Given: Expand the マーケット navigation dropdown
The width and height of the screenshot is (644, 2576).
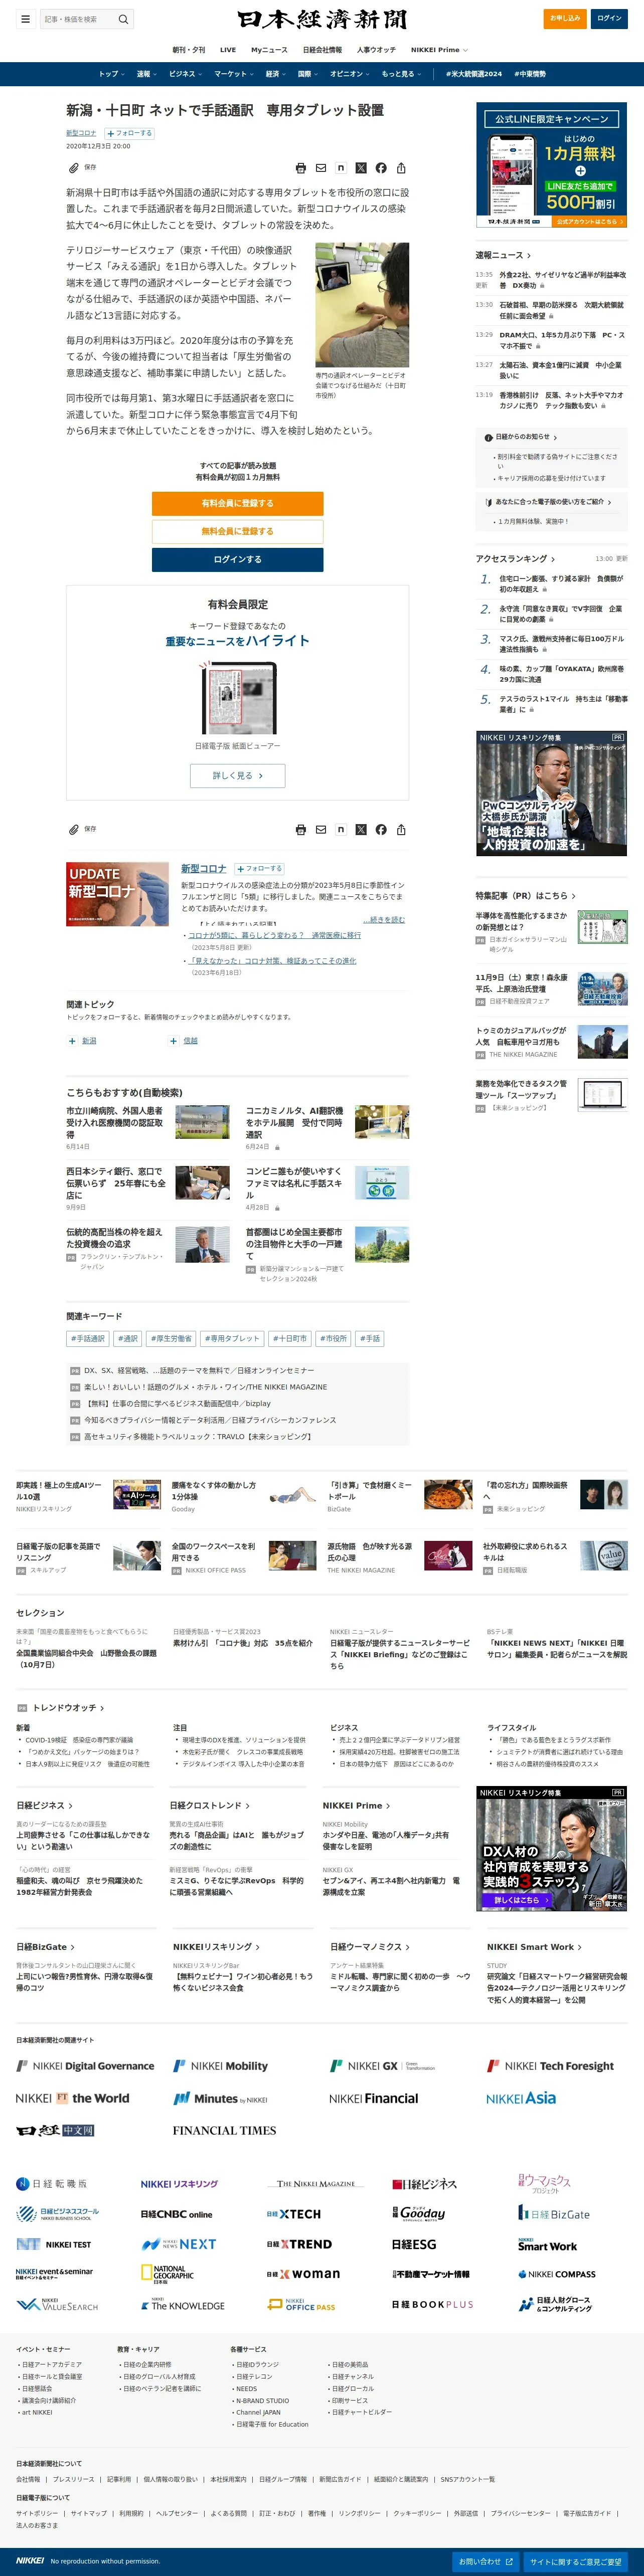Looking at the screenshot, I should (233, 74).
